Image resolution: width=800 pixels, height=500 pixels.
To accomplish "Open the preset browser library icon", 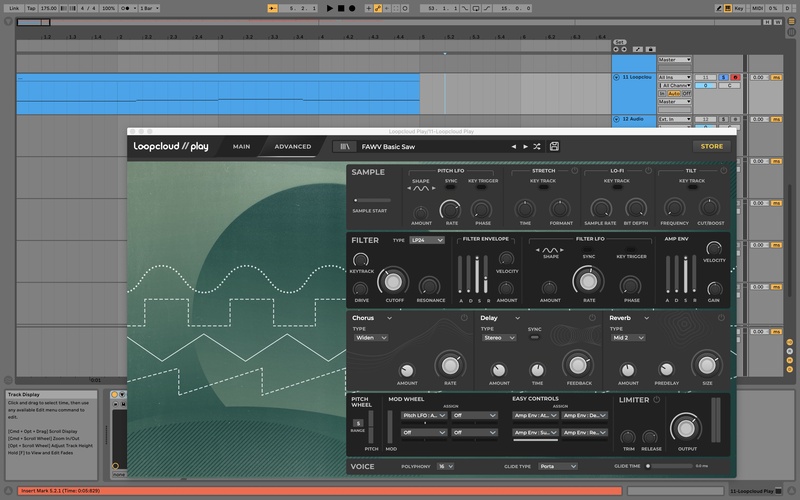I will click(x=343, y=146).
